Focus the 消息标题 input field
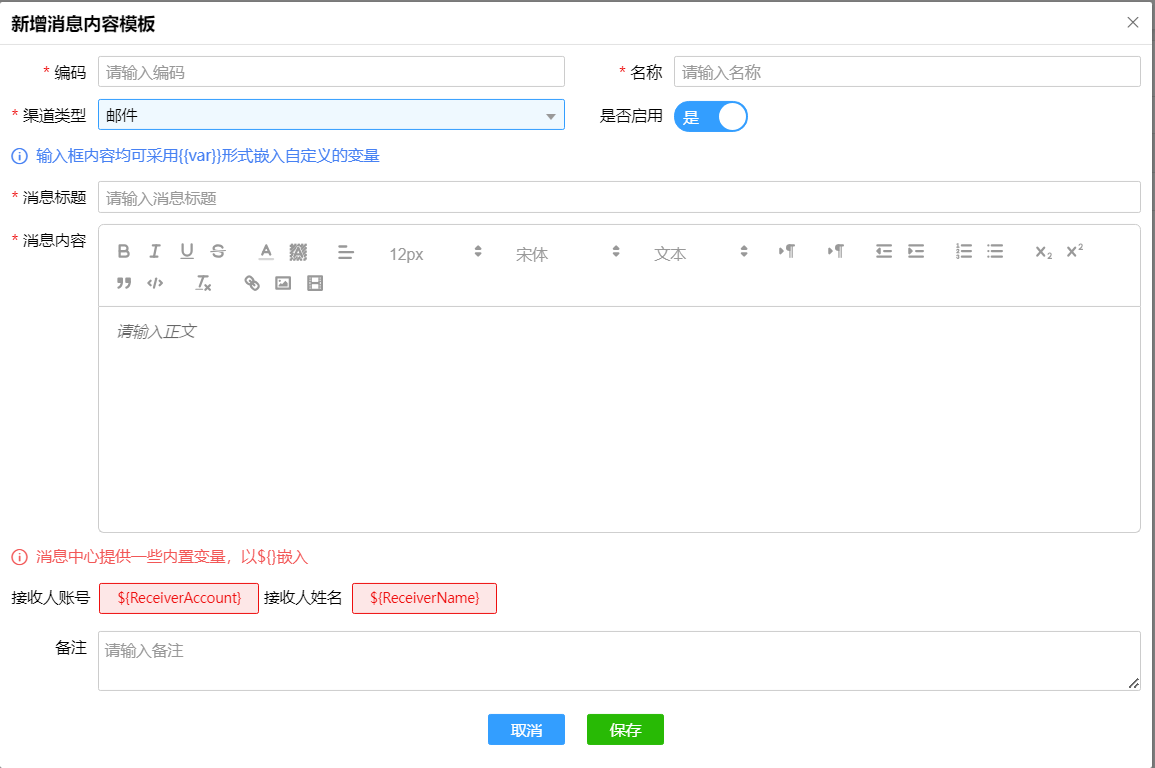This screenshot has height=768, width=1155. coord(619,198)
